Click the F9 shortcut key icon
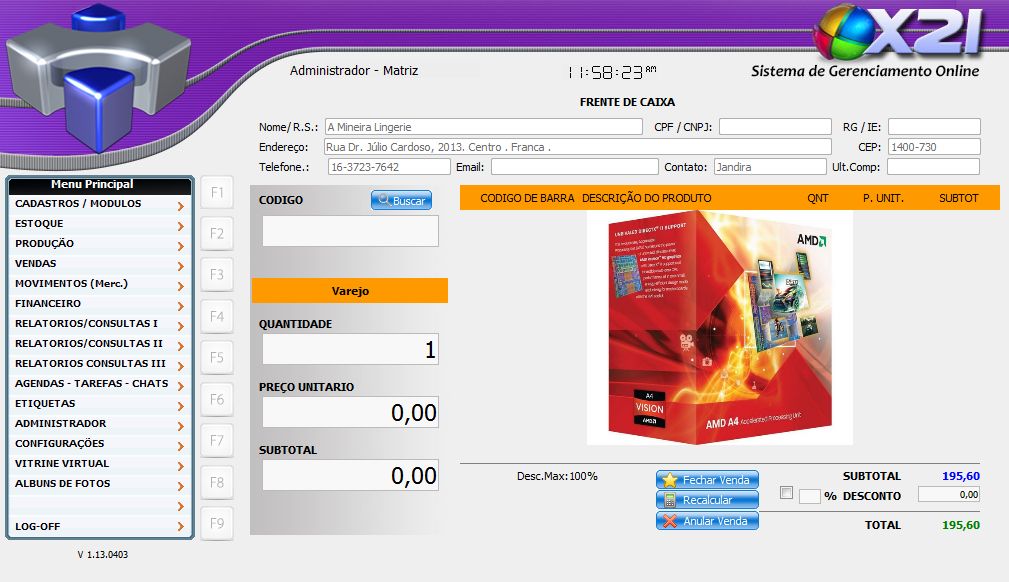 coord(216,523)
